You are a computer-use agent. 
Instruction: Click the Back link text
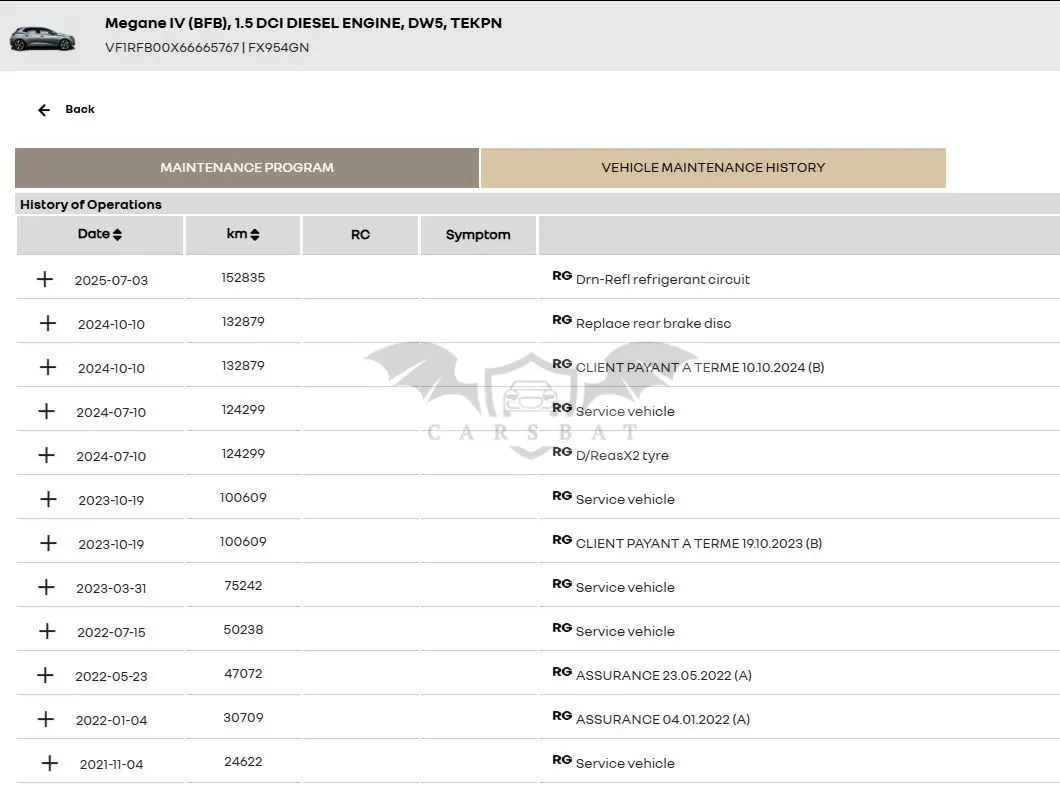coord(80,109)
